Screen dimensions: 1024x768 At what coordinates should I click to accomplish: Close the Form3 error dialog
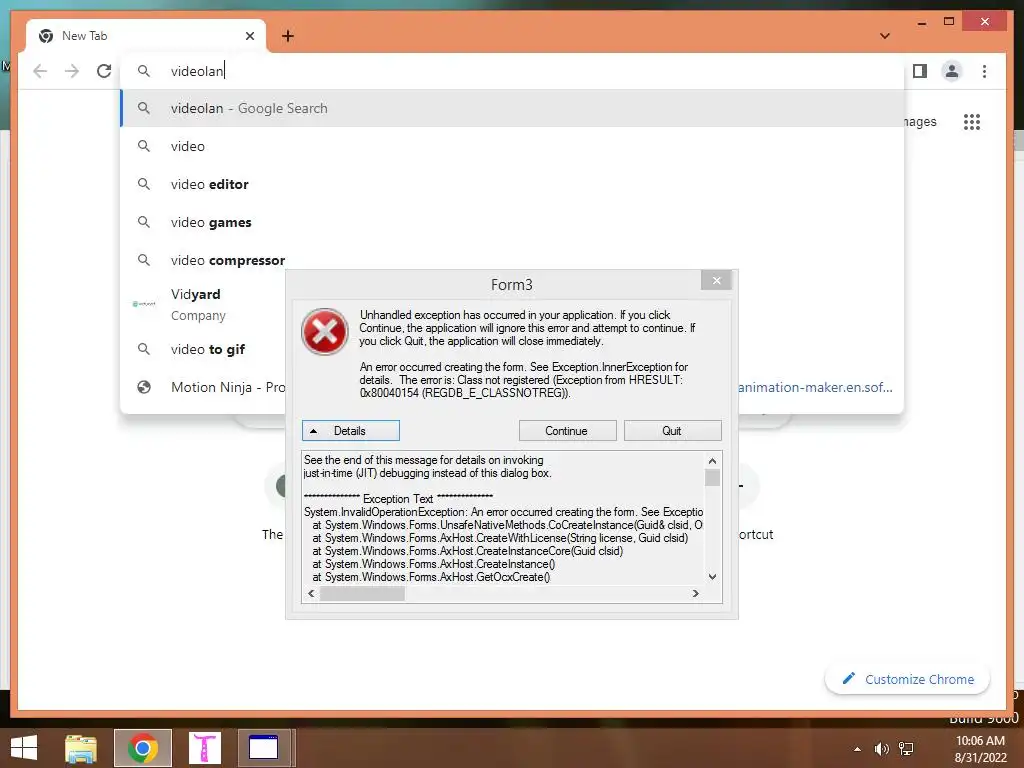pos(716,280)
